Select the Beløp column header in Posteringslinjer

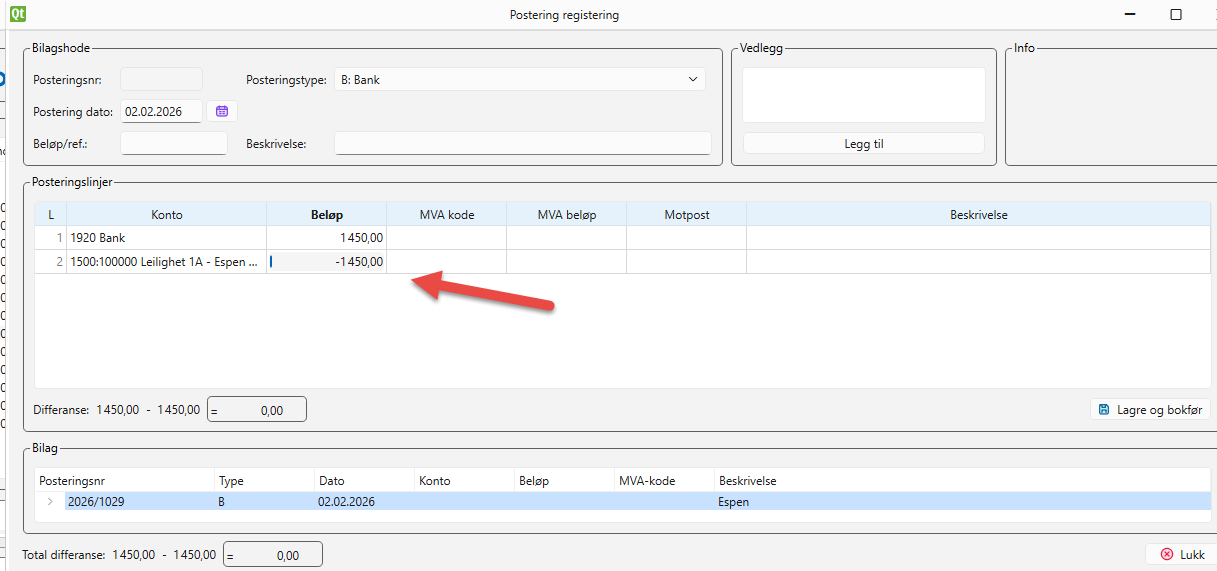point(327,214)
